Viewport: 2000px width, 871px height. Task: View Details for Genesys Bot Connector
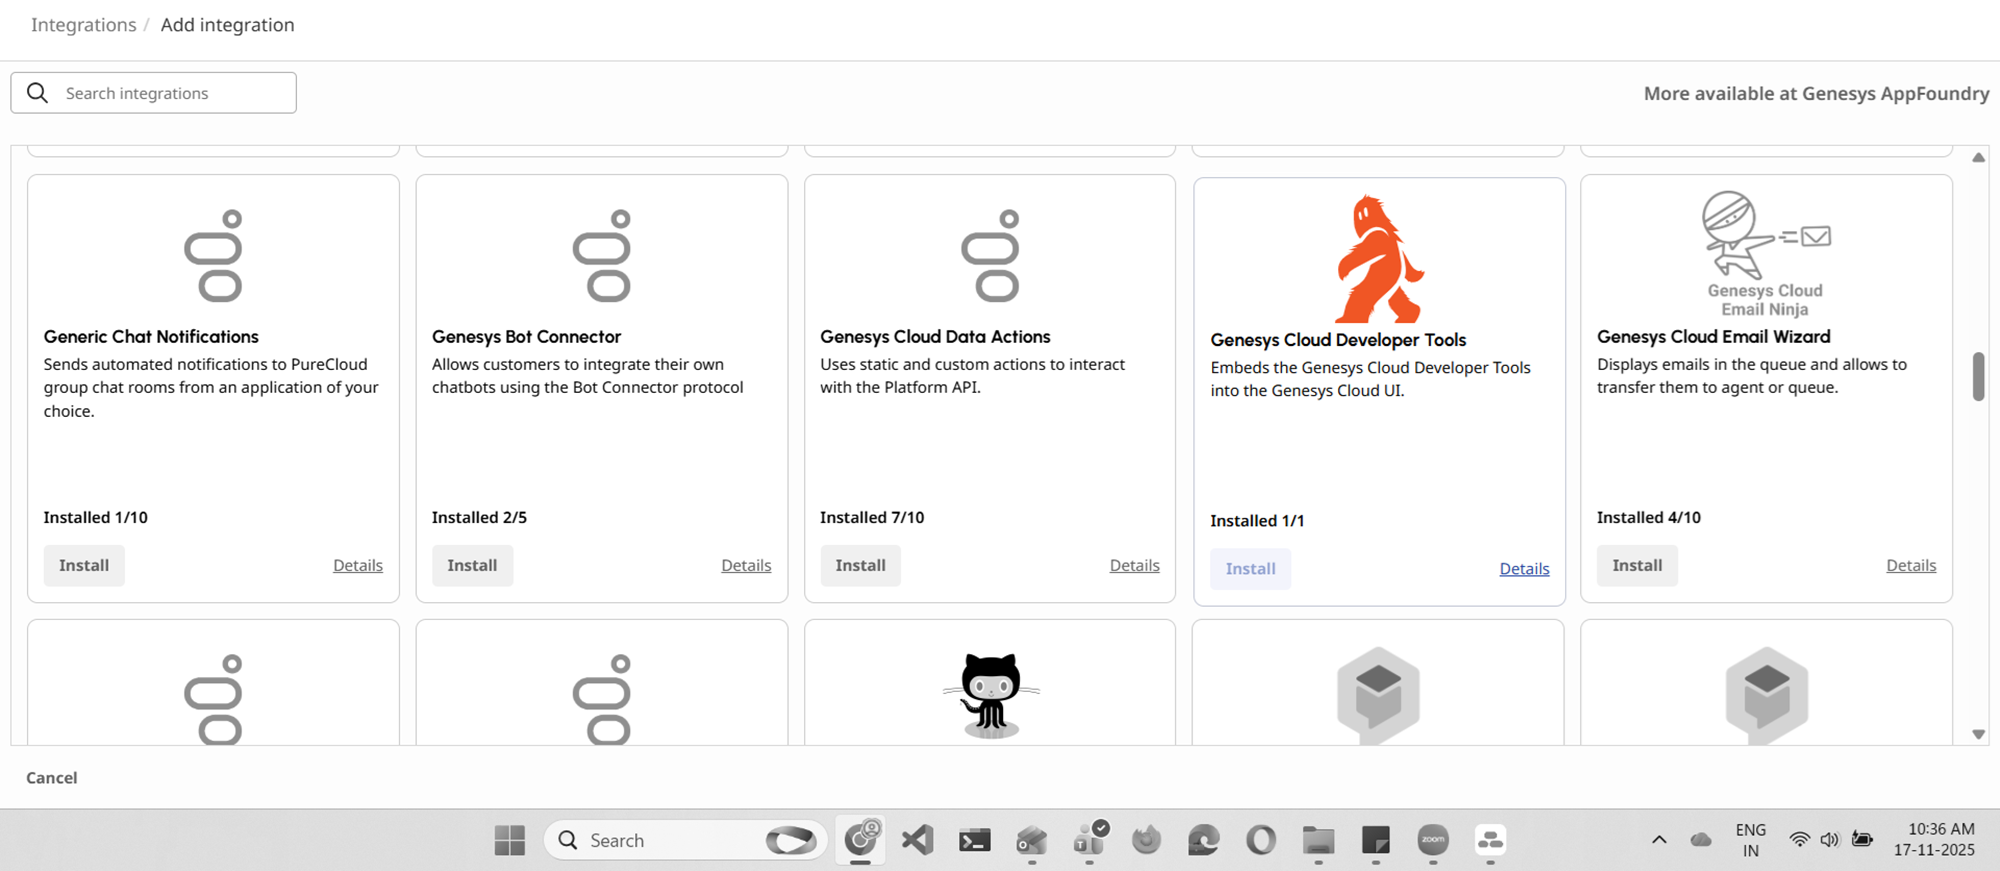coord(746,566)
